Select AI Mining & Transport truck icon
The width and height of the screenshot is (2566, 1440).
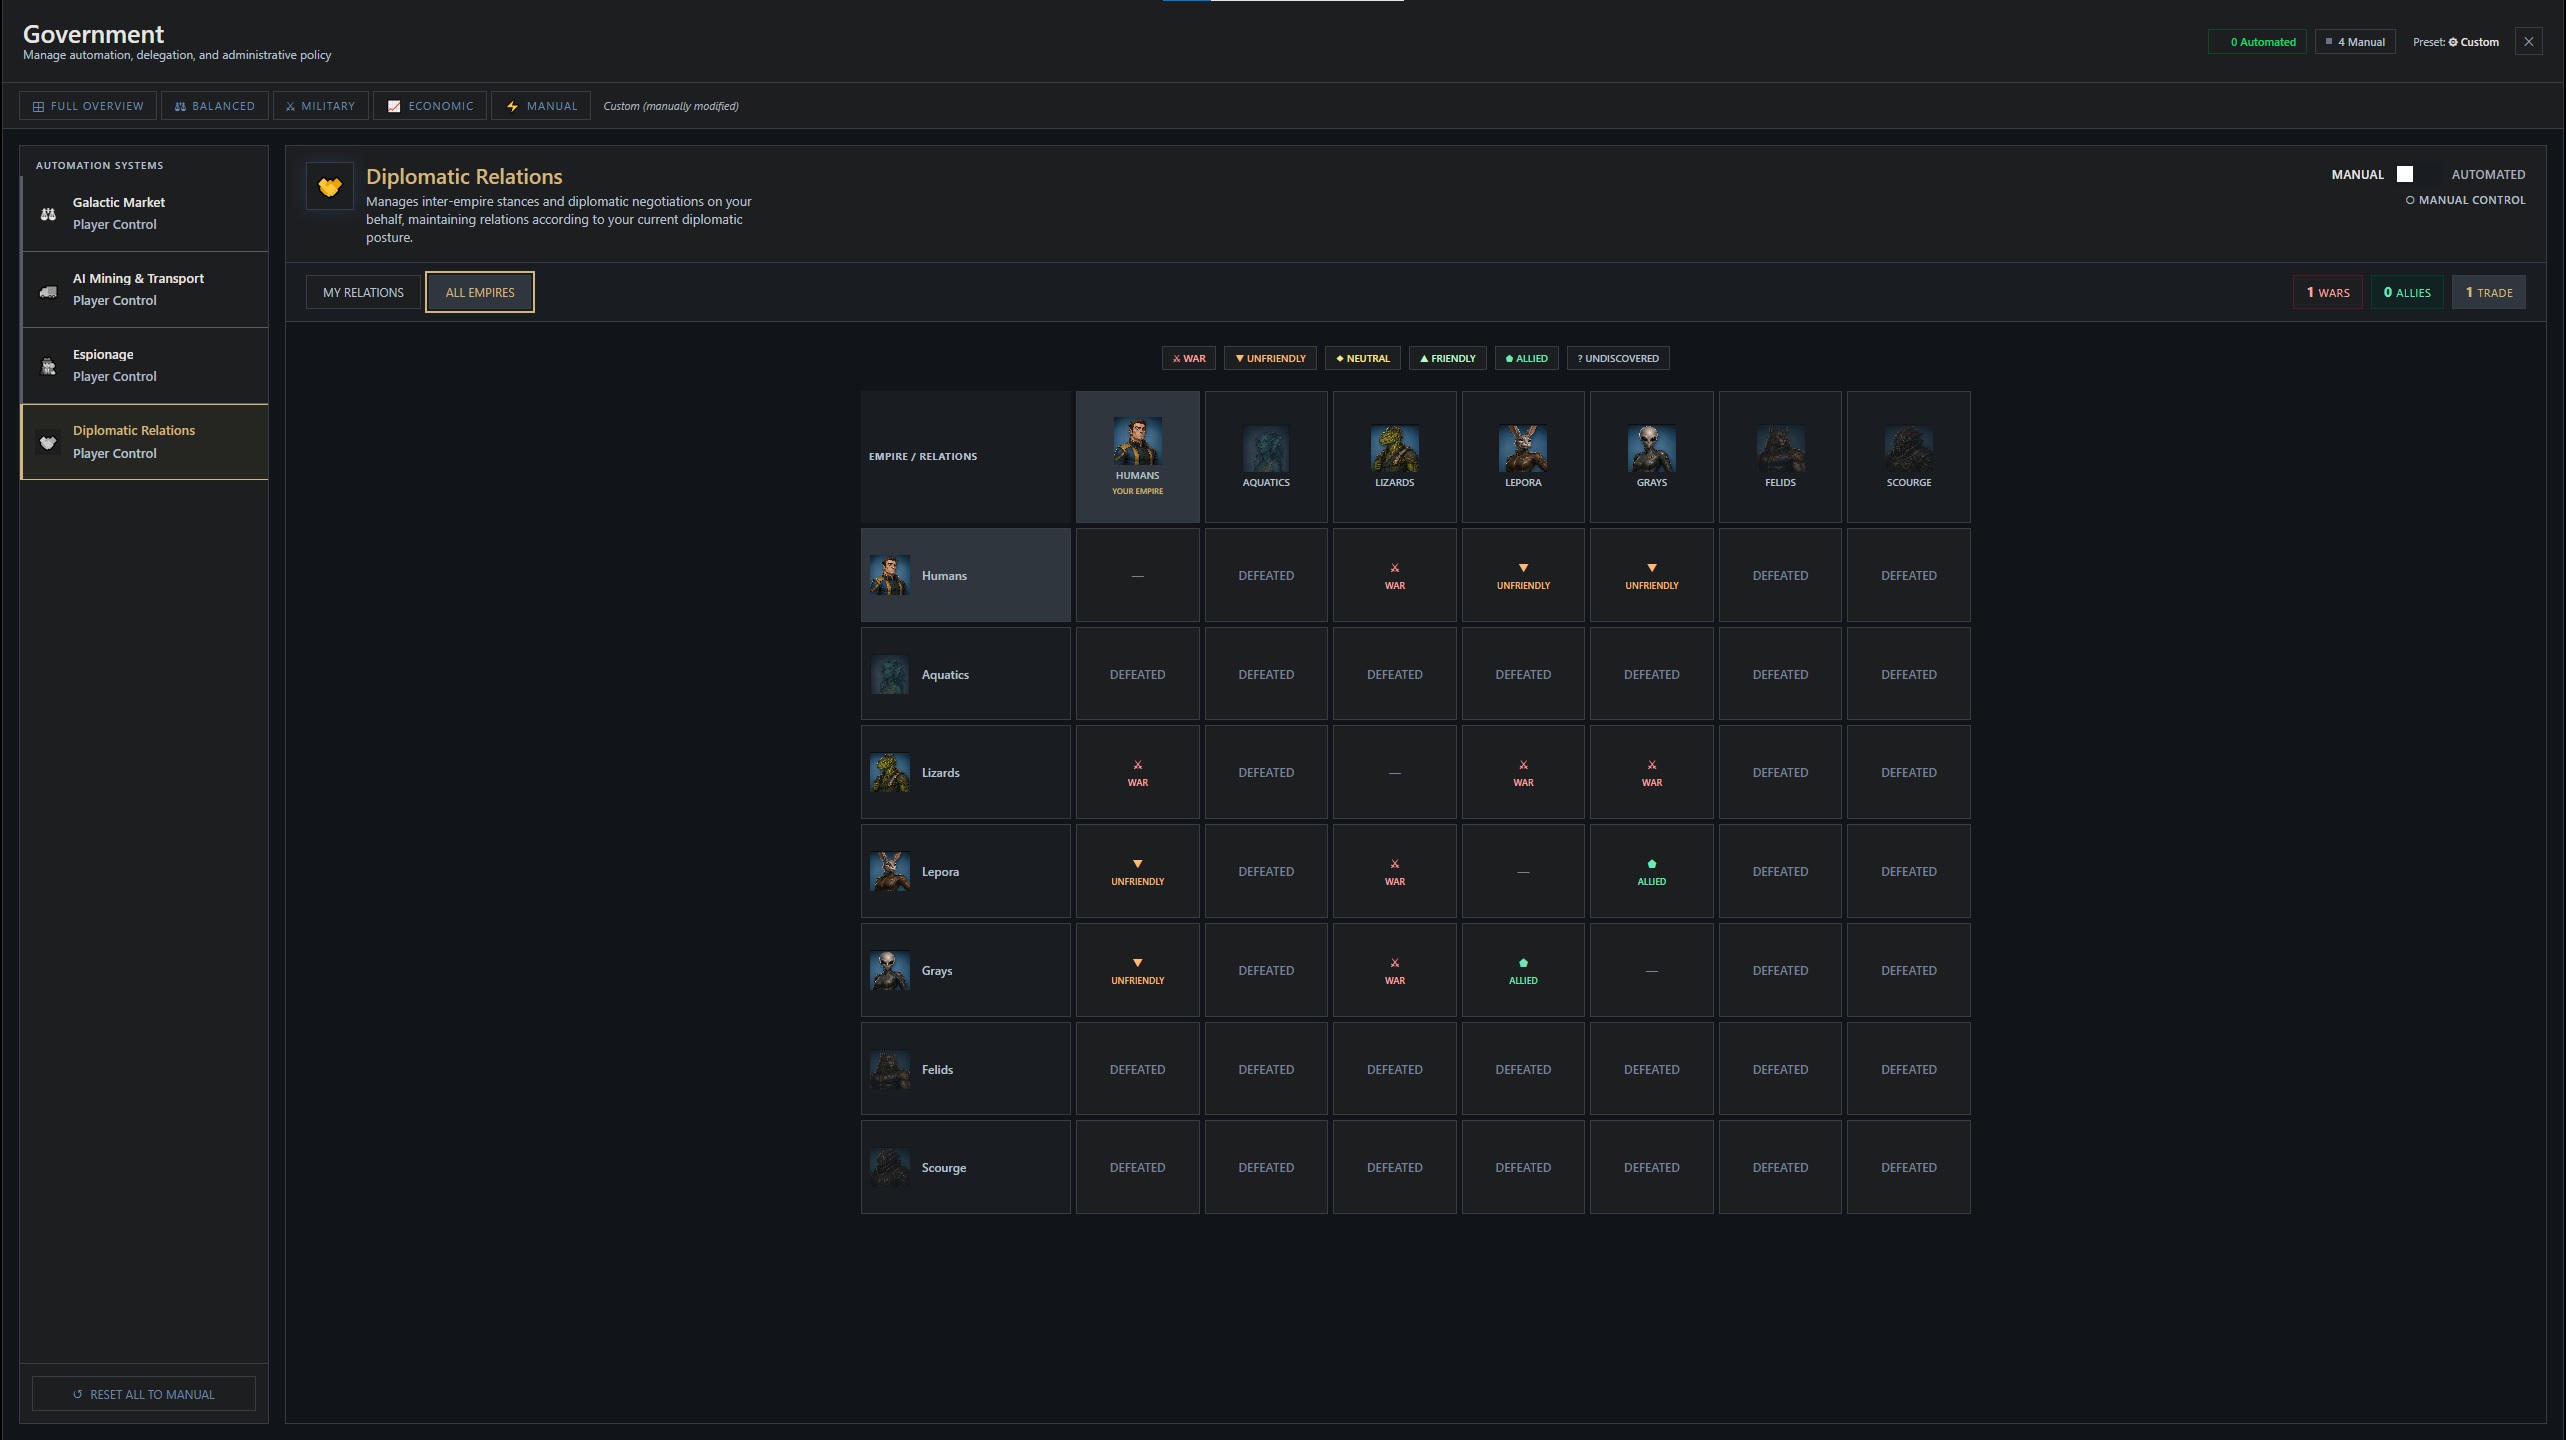(48, 291)
